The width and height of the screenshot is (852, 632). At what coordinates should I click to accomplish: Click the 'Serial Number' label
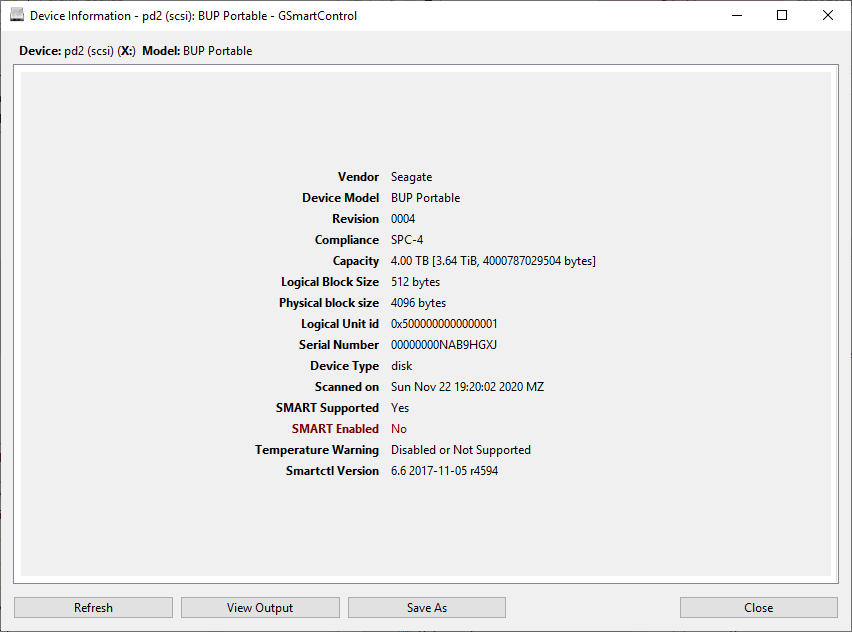point(339,345)
